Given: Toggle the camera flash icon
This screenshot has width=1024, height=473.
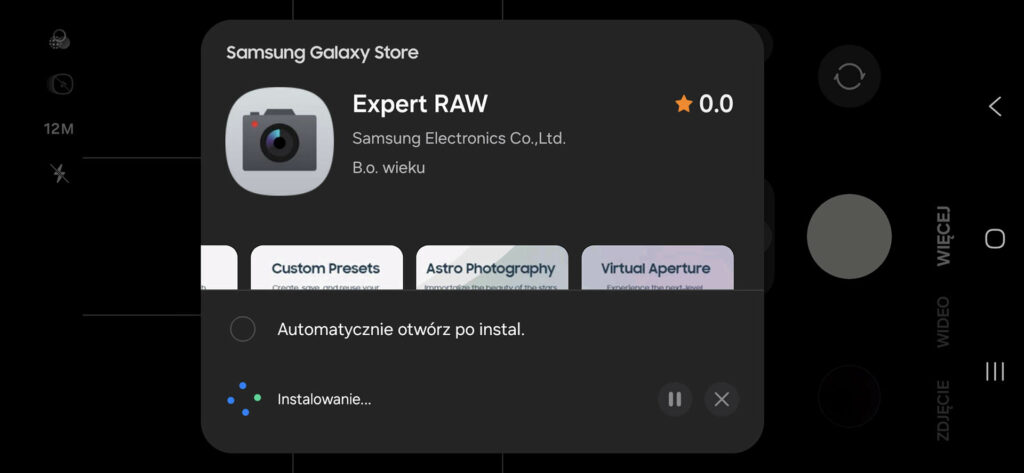Looking at the screenshot, I should click(60, 173).
